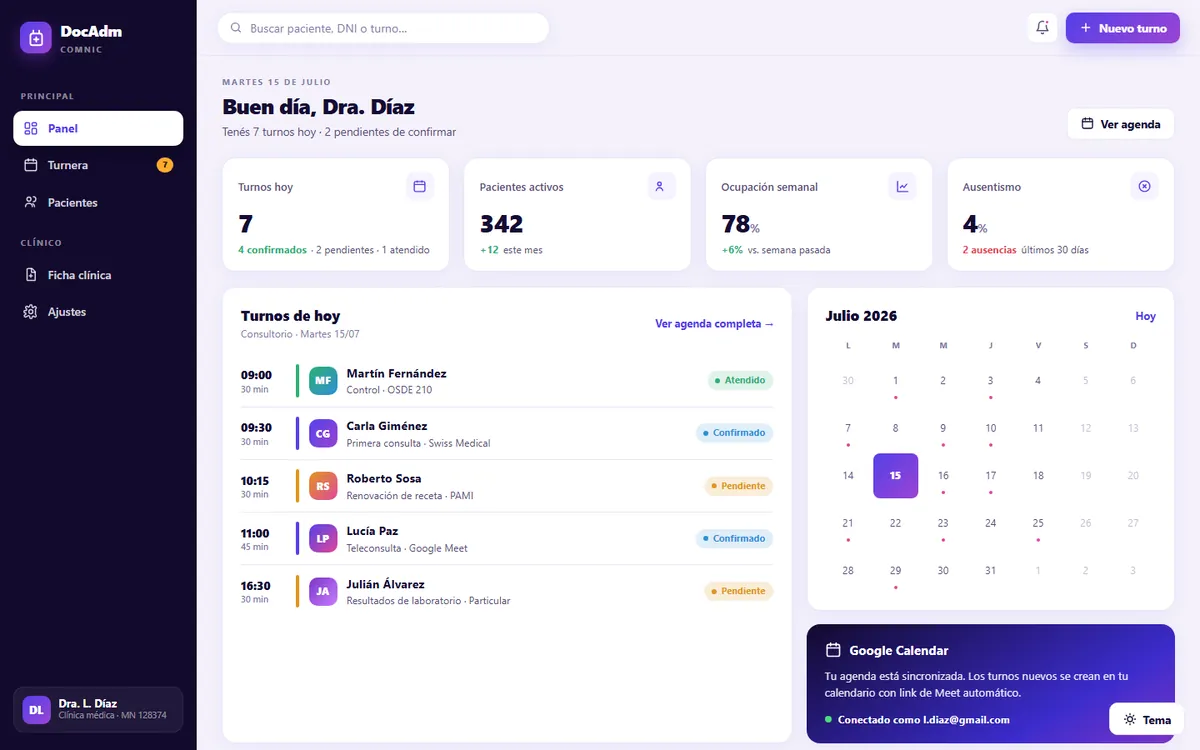Open Ficha clínica in the sidebar
1200x750 pixels.
pyautogui.click(x=98, y=275)
